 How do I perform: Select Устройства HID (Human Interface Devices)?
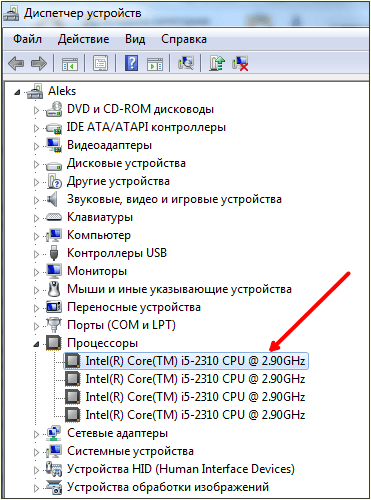(x=181, y=469)
